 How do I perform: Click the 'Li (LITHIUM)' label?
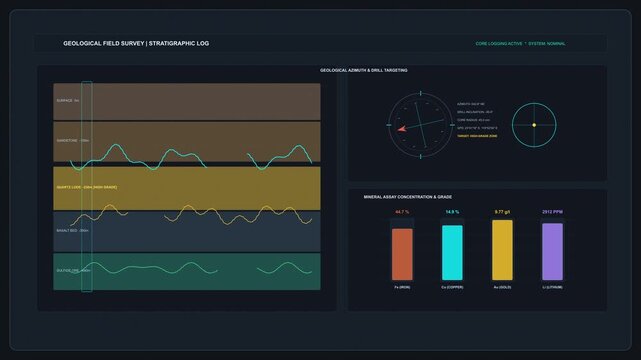(x=552, y=287)
